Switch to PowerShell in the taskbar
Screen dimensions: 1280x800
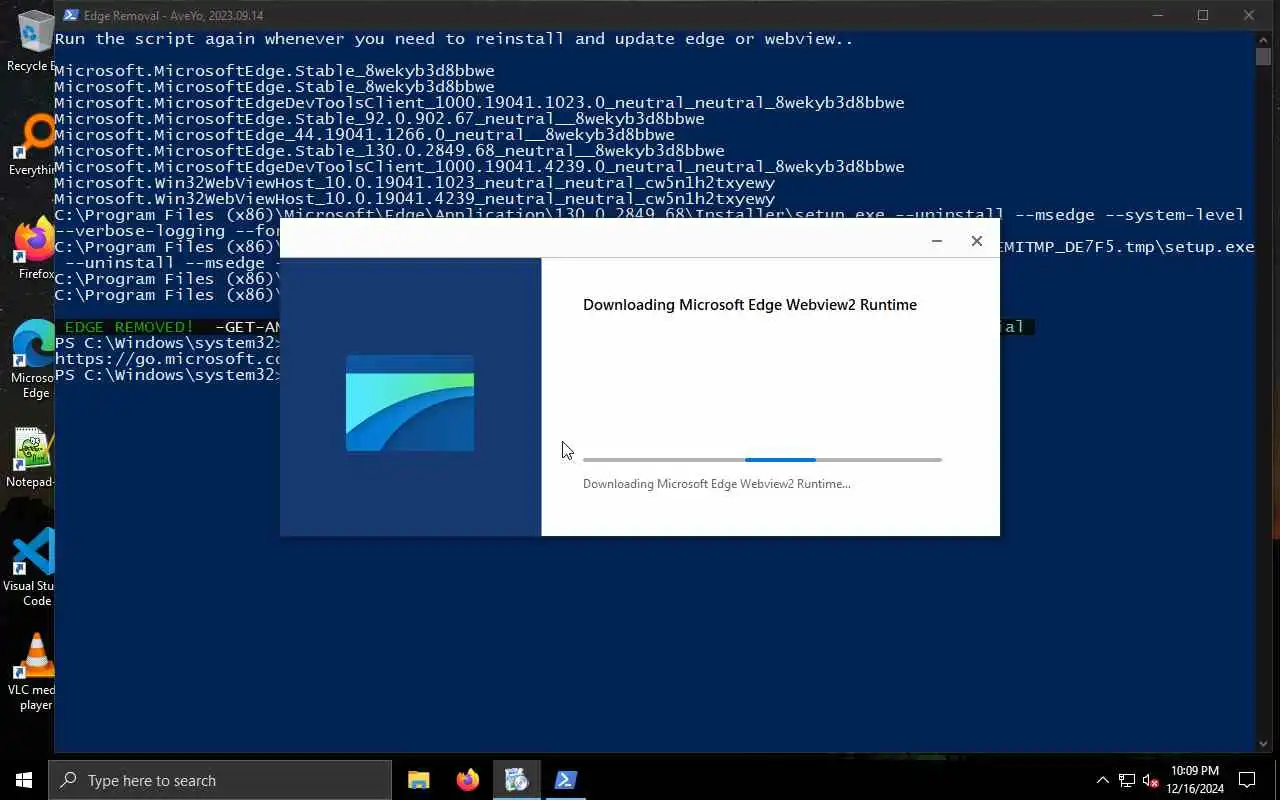coord(565,780)
